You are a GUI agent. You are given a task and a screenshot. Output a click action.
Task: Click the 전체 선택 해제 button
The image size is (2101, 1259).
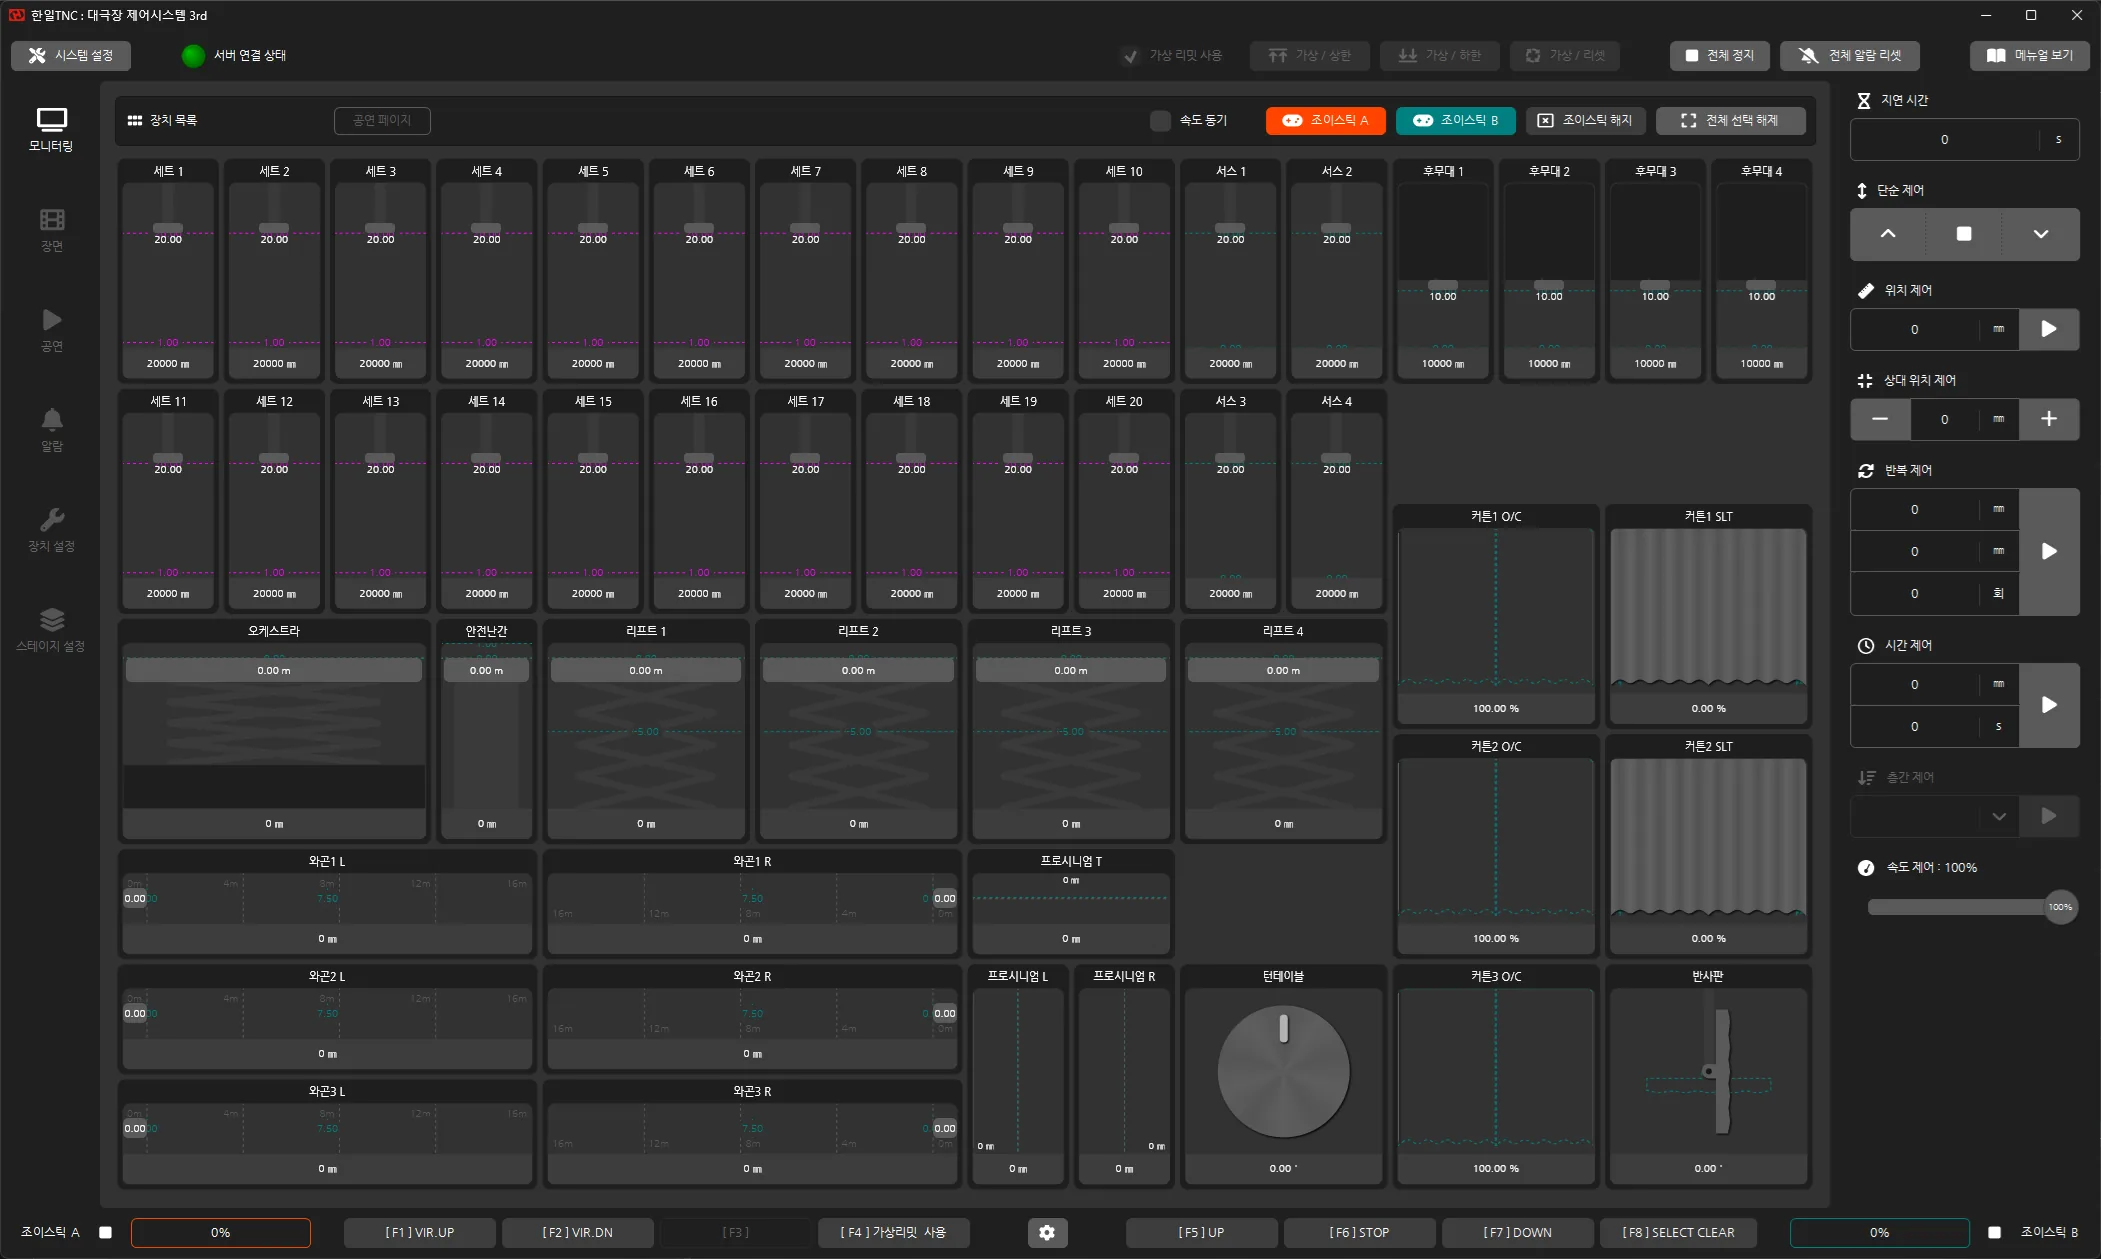(1731, 121)
